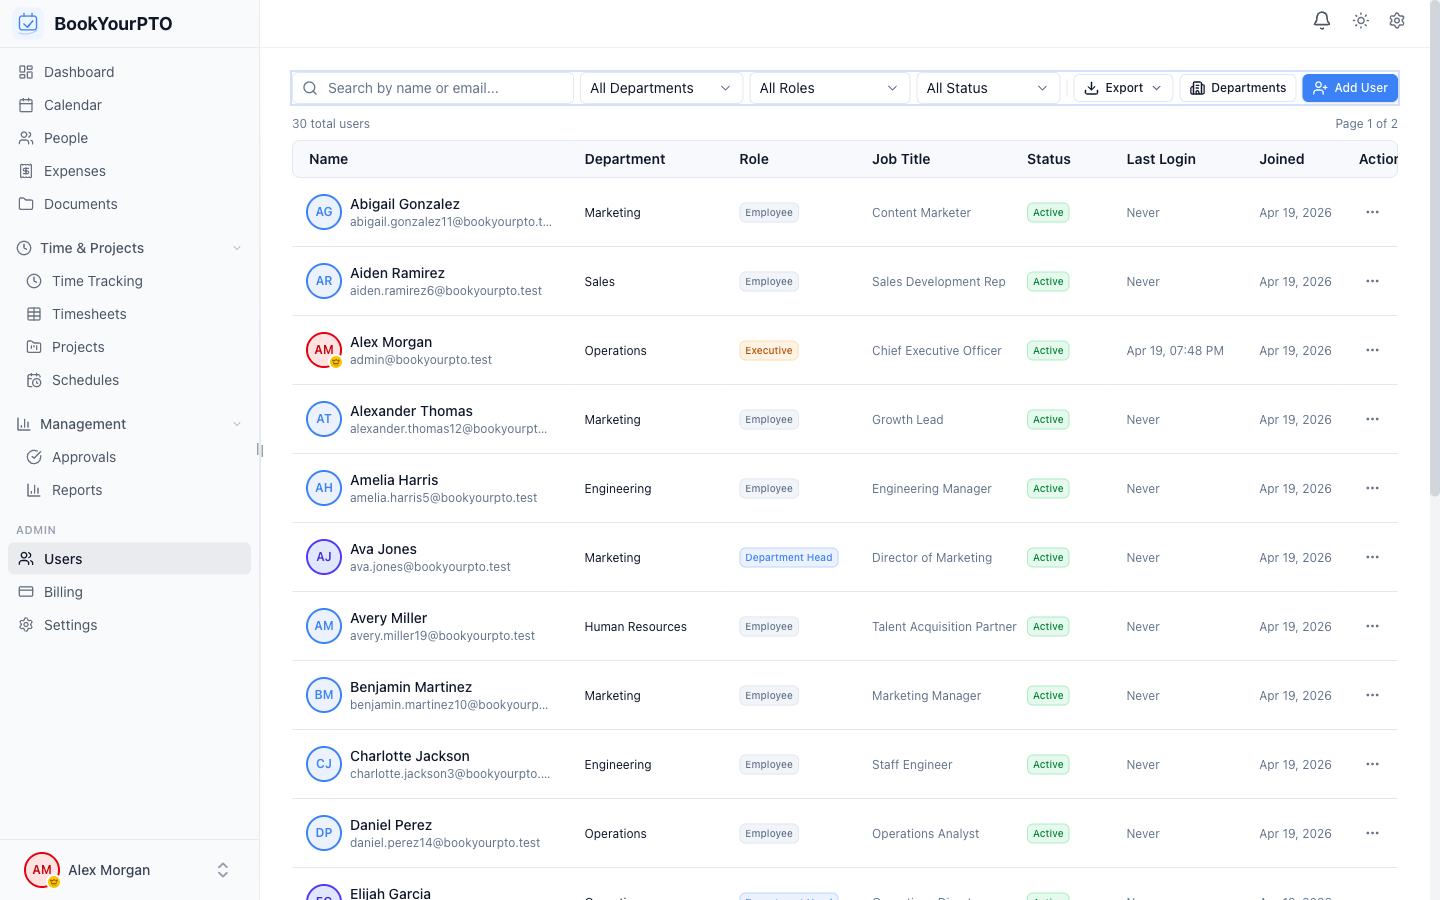Click the Approvals checkmark icon

(x=35, y=457)
